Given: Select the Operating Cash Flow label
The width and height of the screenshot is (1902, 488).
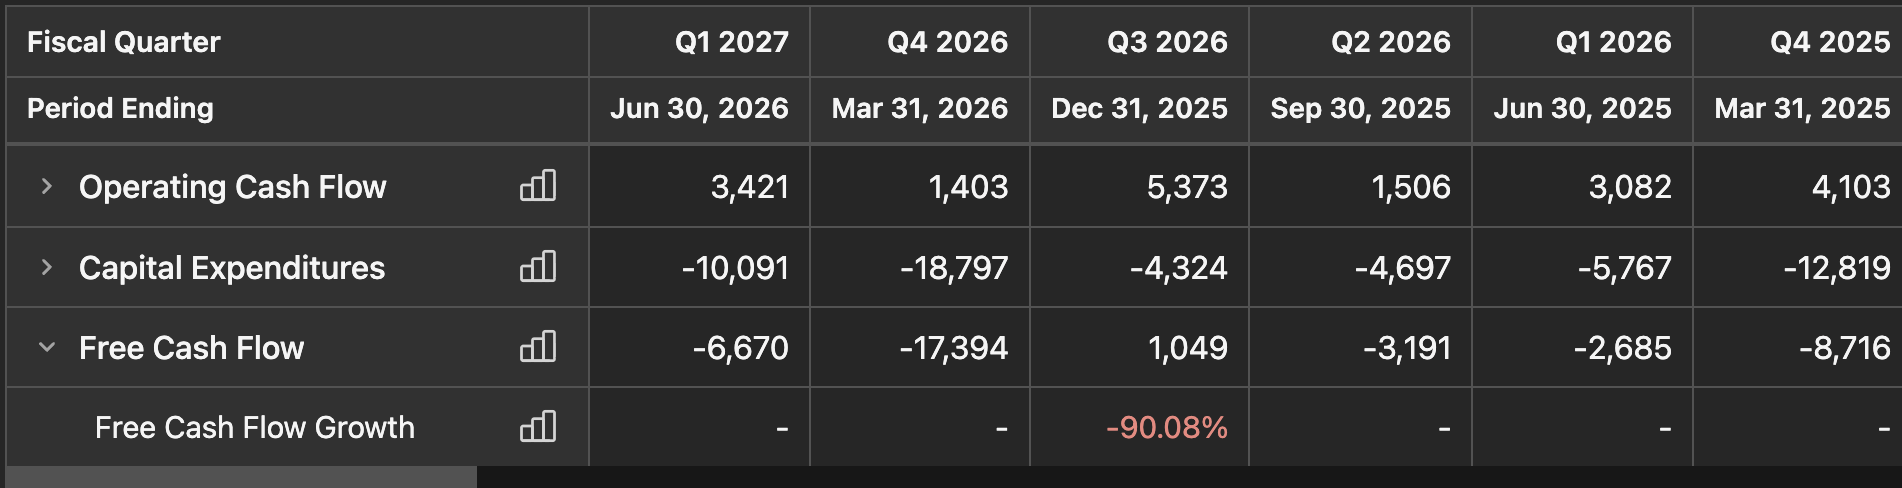Looking at the screenshot, I should tap(232, 186).
